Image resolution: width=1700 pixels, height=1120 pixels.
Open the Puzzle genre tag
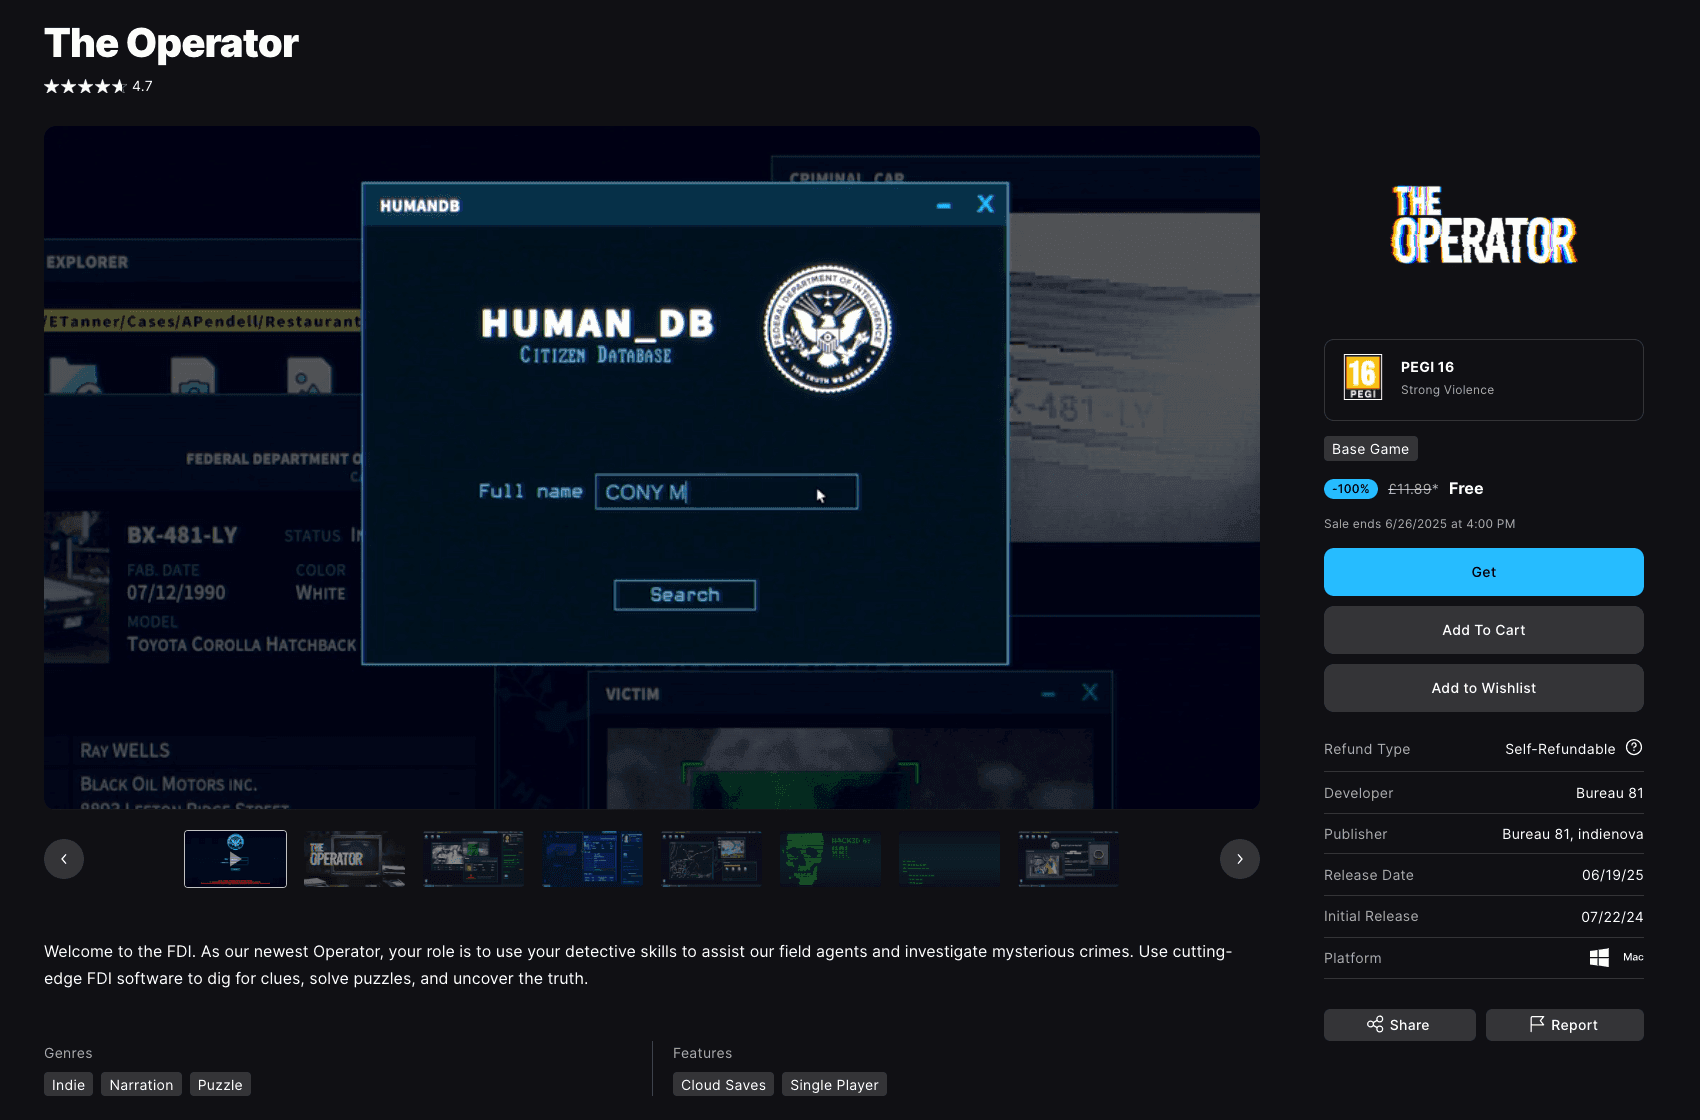pyautogui.click(x=220, y=1085)
